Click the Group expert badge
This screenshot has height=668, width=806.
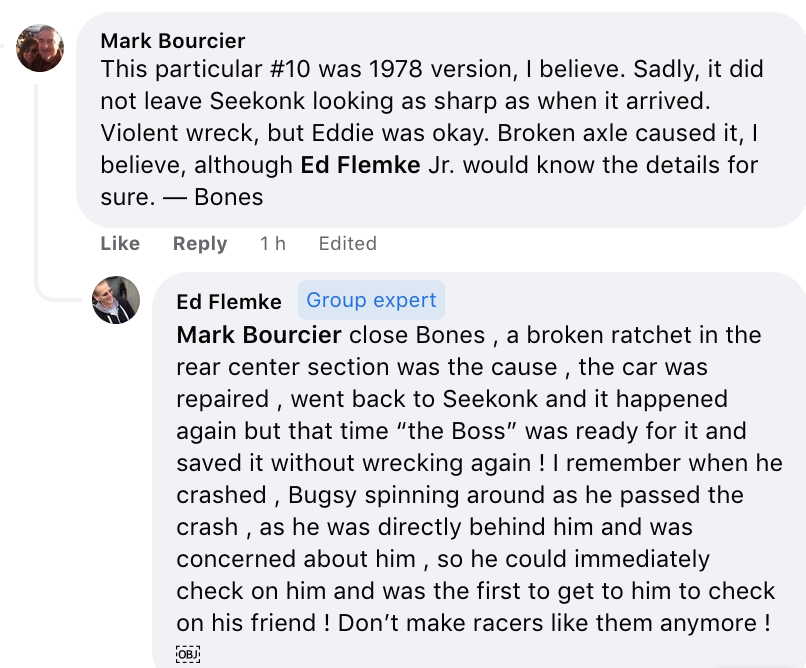[371, 300]
